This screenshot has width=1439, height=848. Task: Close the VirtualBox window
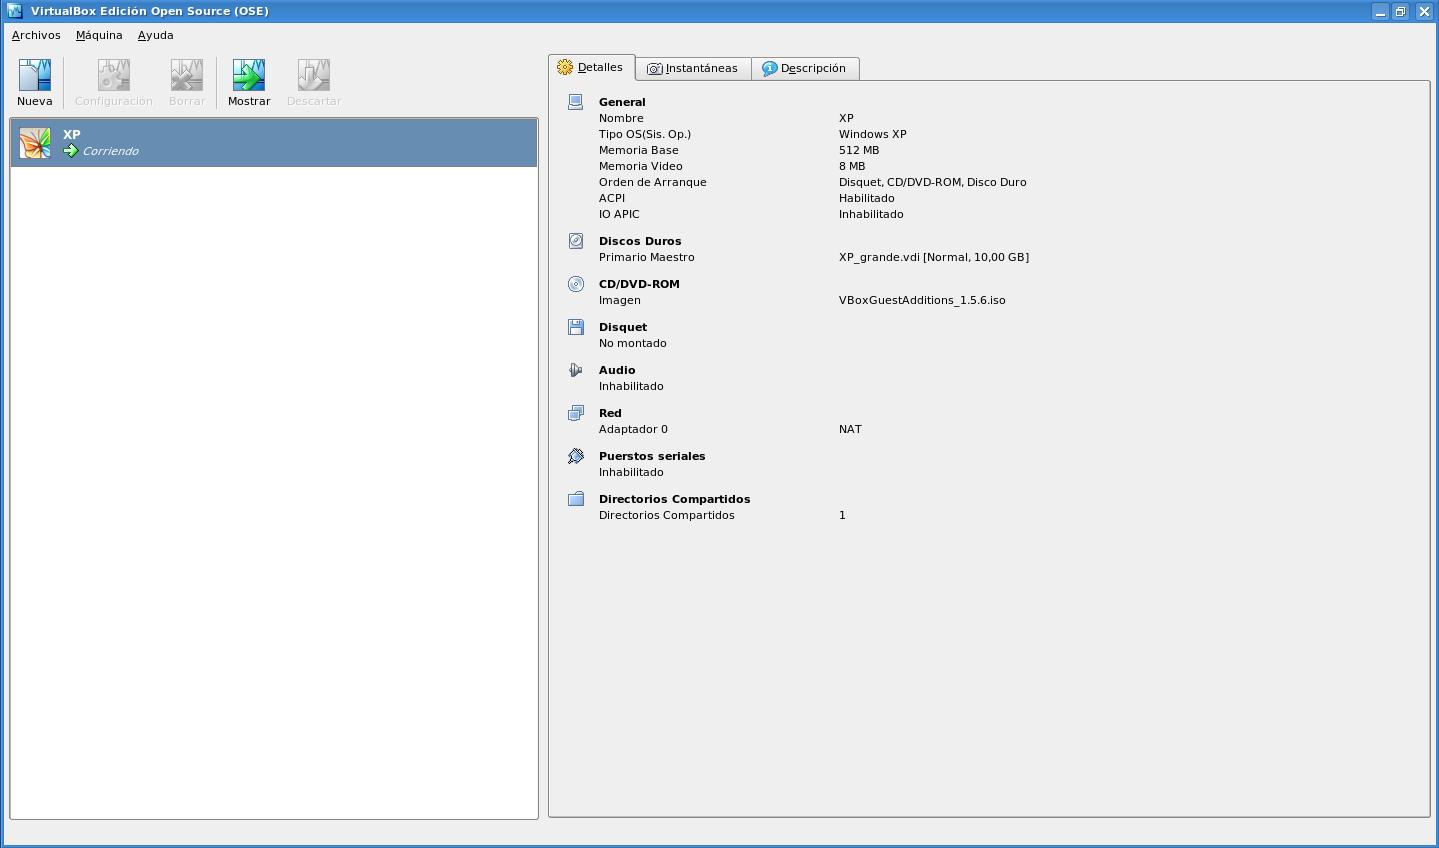tap(1424, 11)
